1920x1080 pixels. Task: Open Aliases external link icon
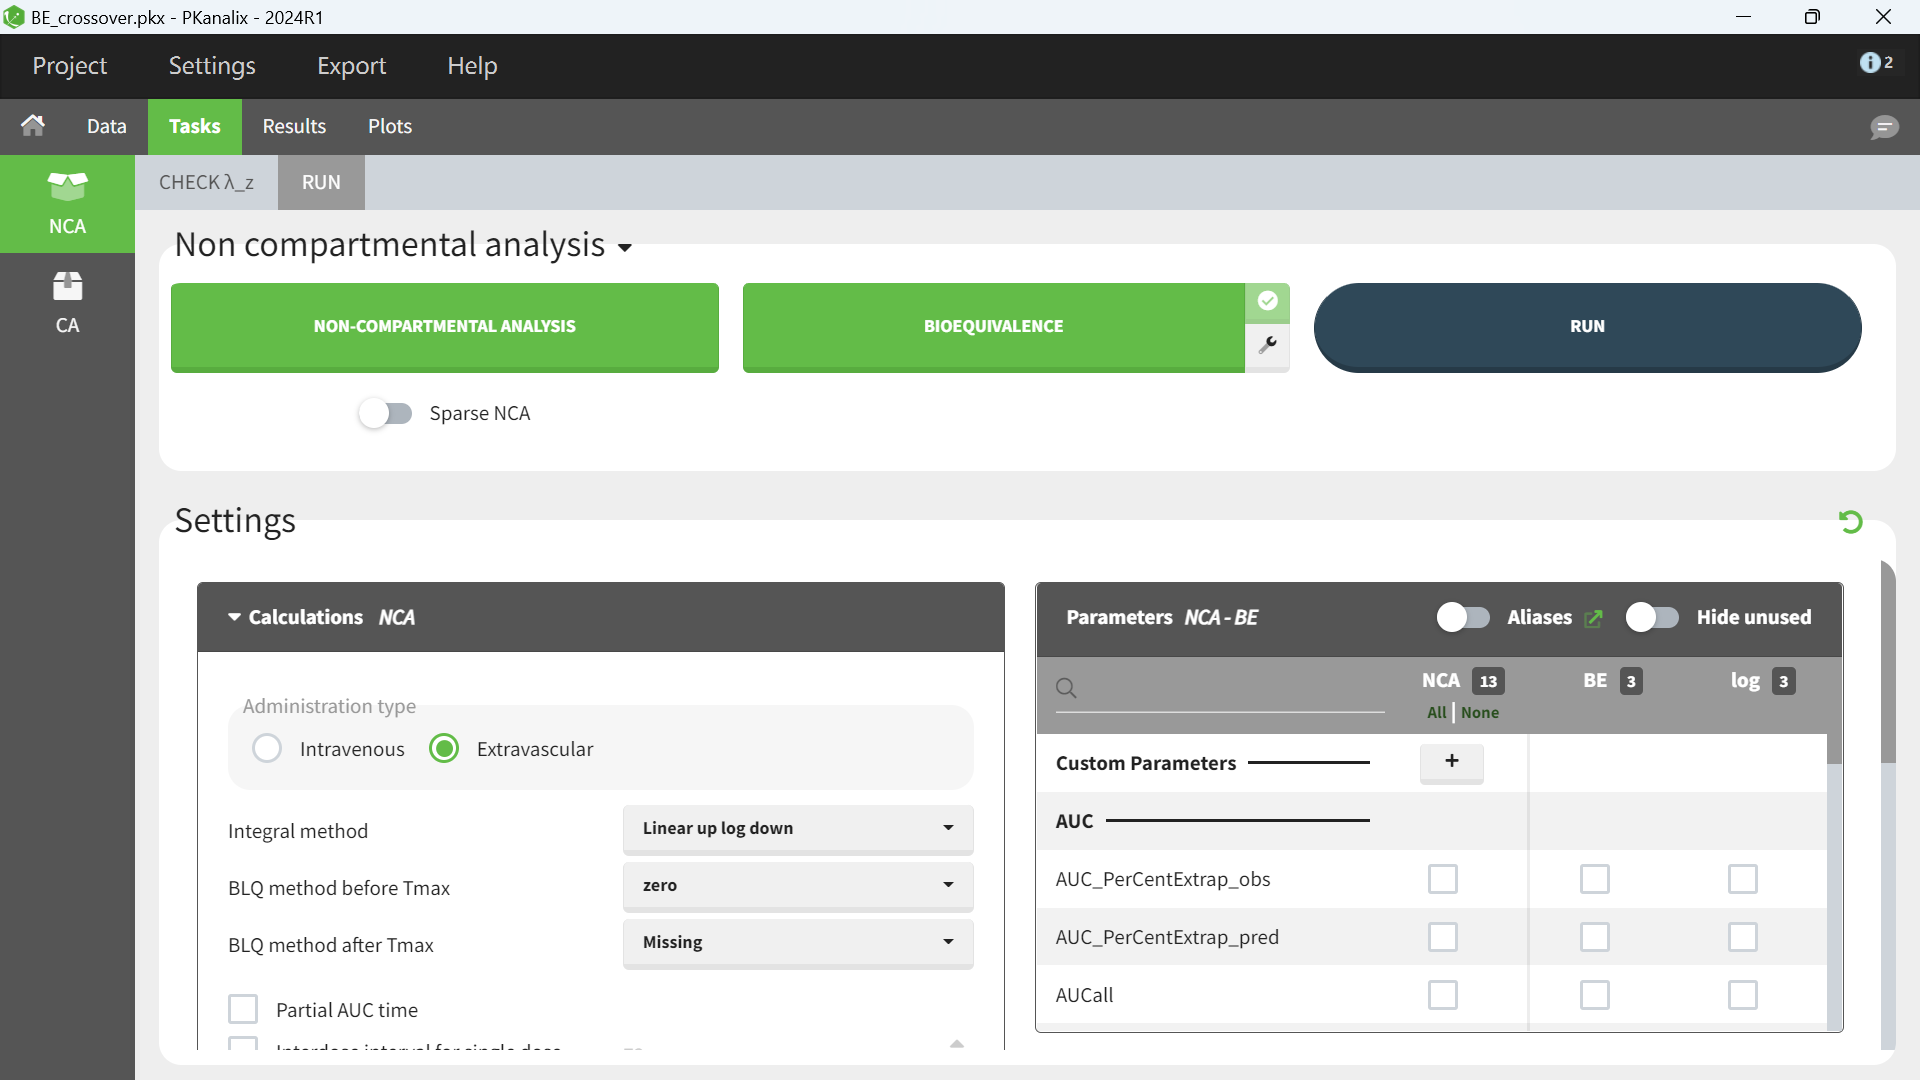(1594, 618)
